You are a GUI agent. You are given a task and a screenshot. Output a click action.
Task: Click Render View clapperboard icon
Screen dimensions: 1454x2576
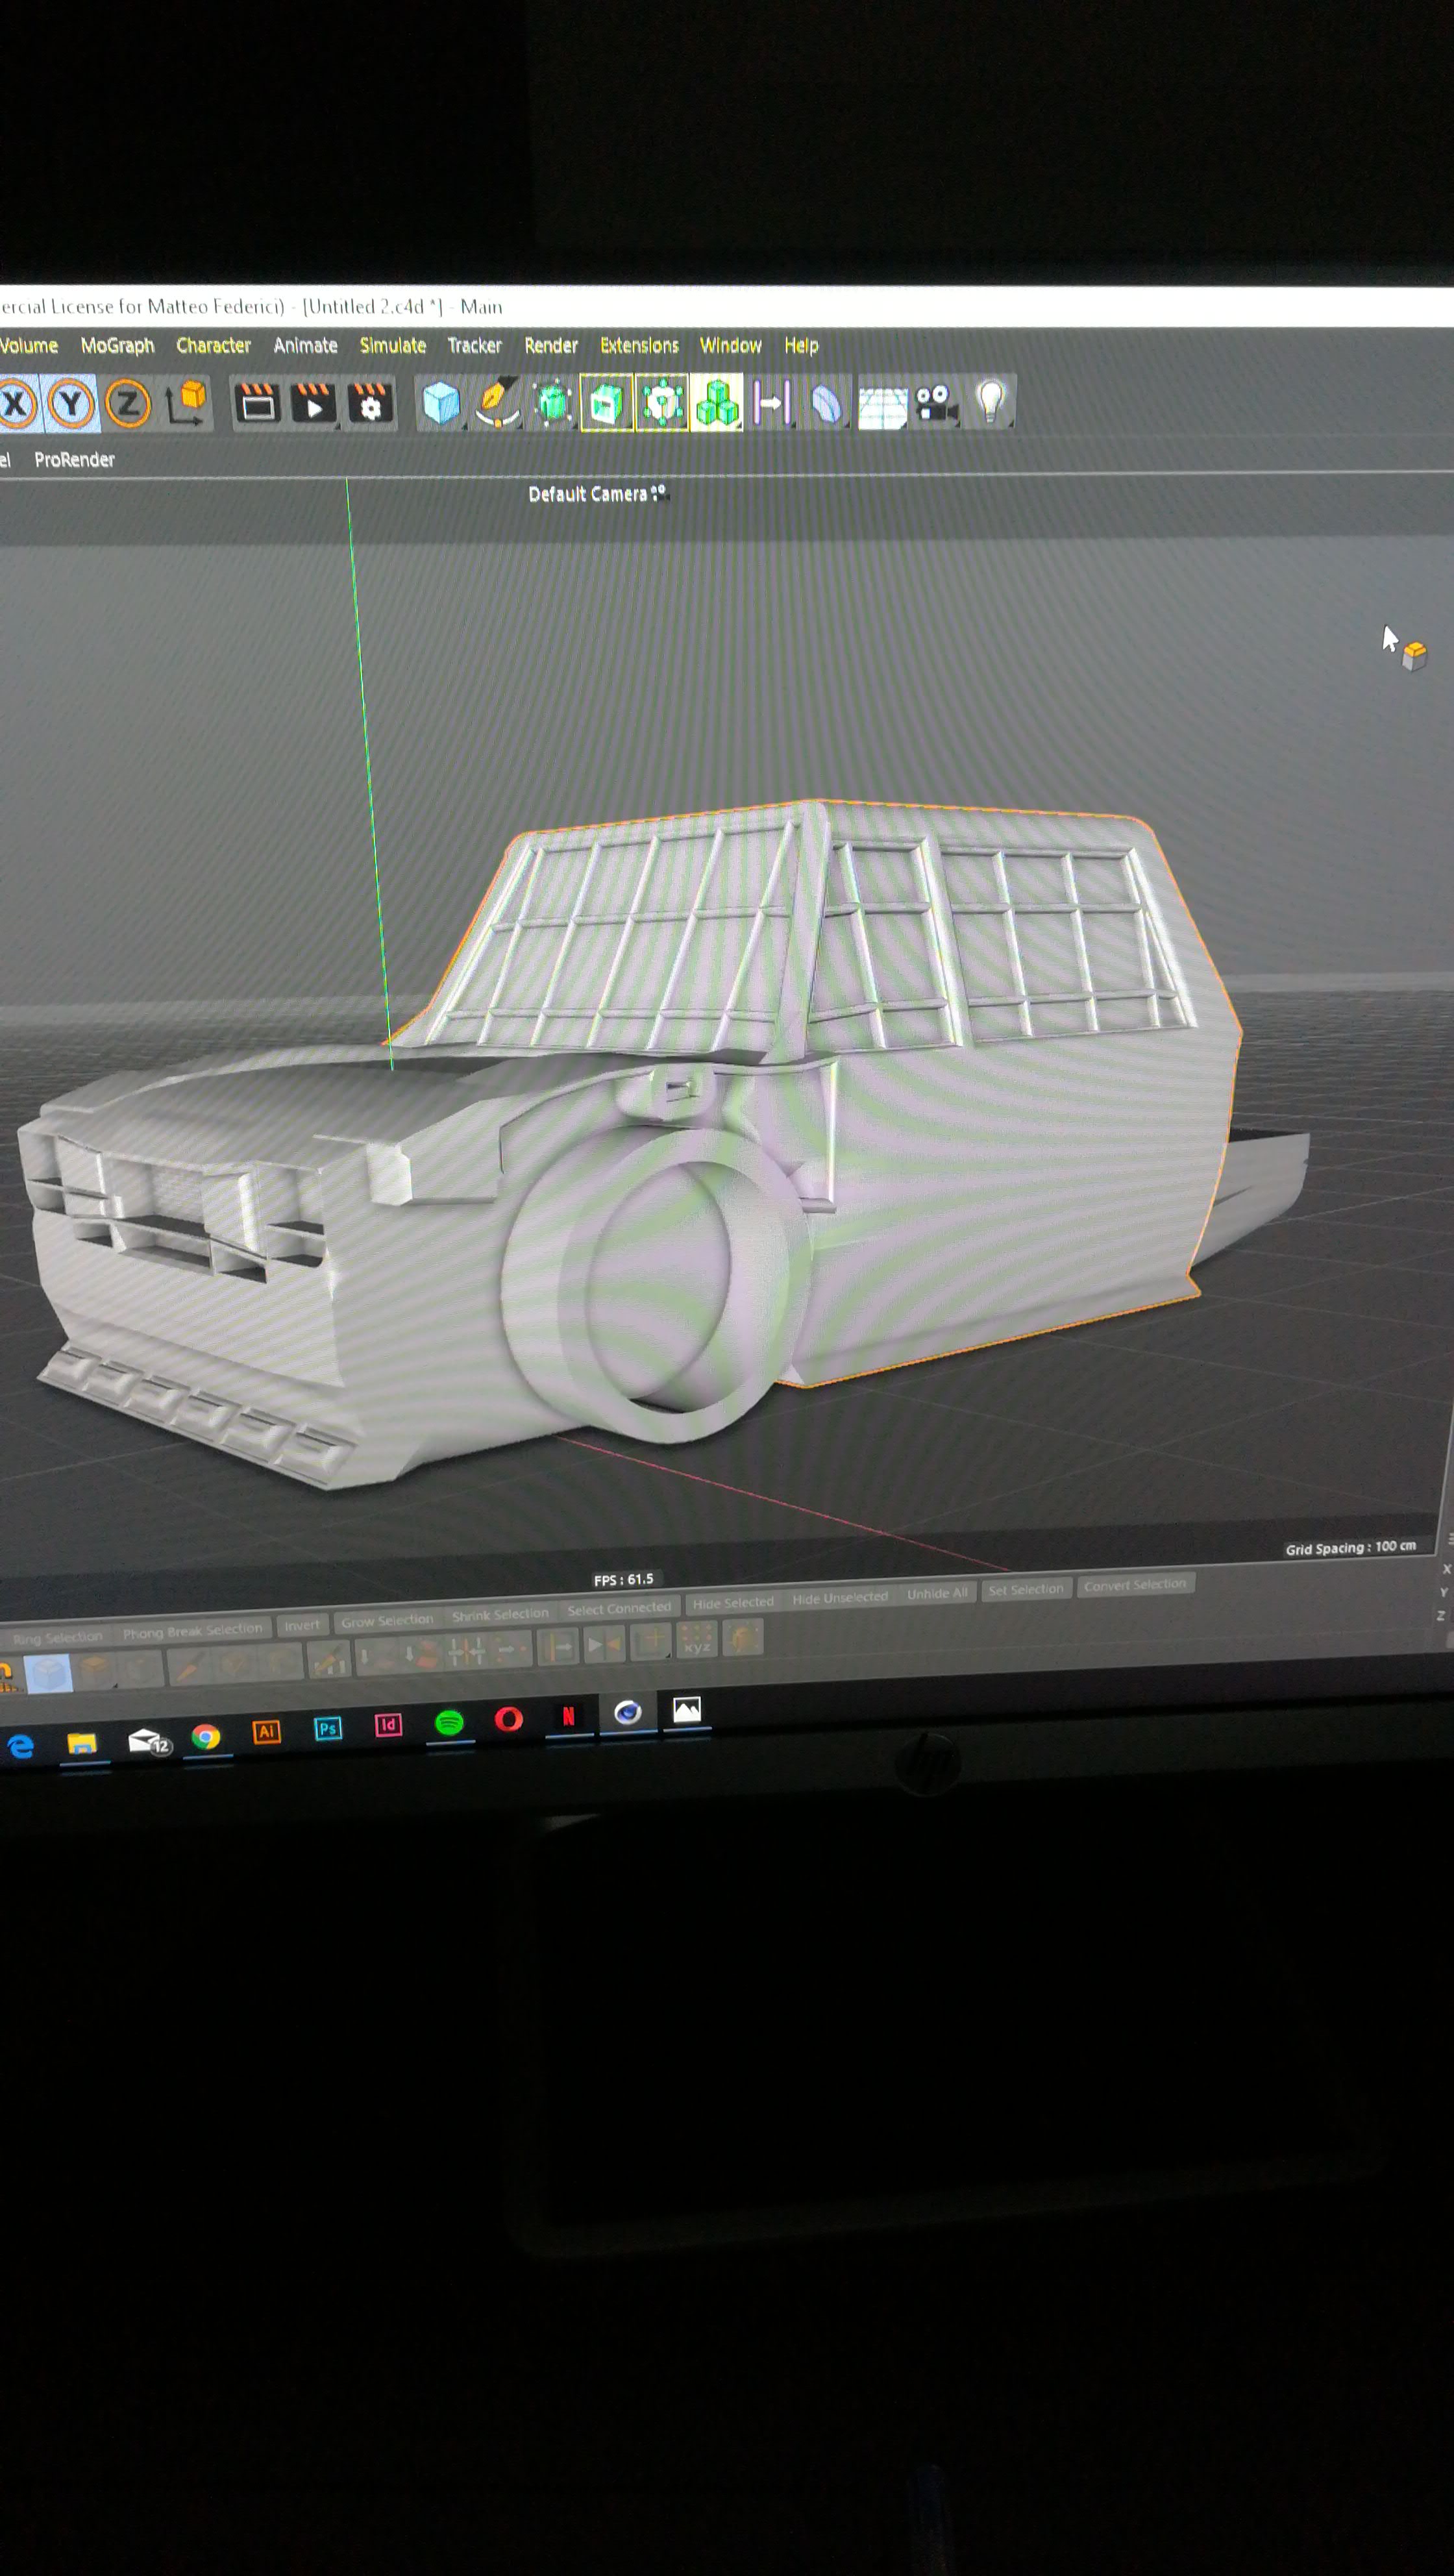[257, 403]
